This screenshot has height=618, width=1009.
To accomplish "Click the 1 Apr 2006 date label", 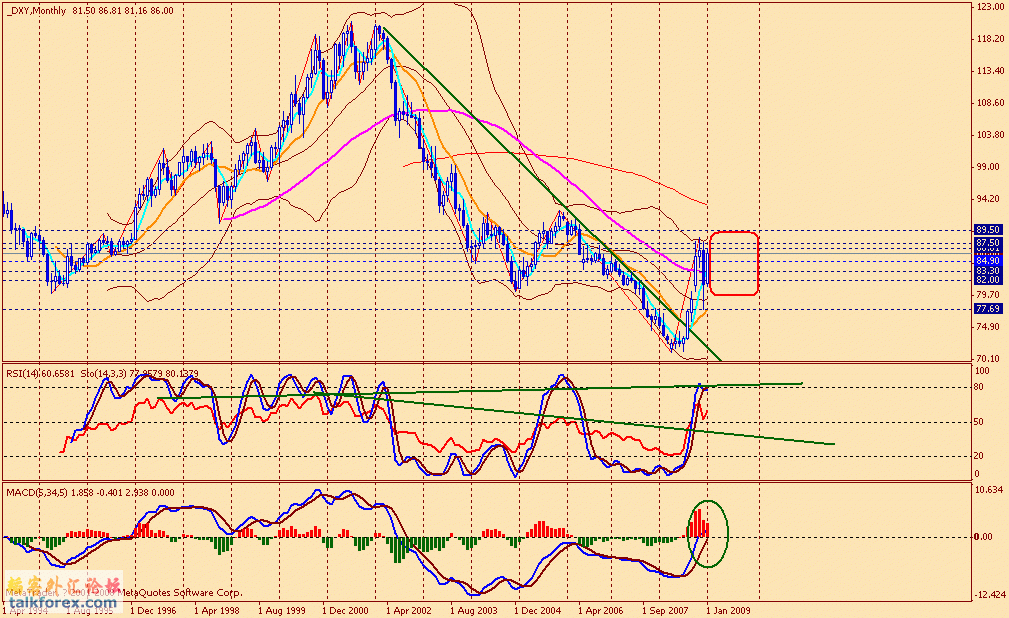I will tap(601, 610).
